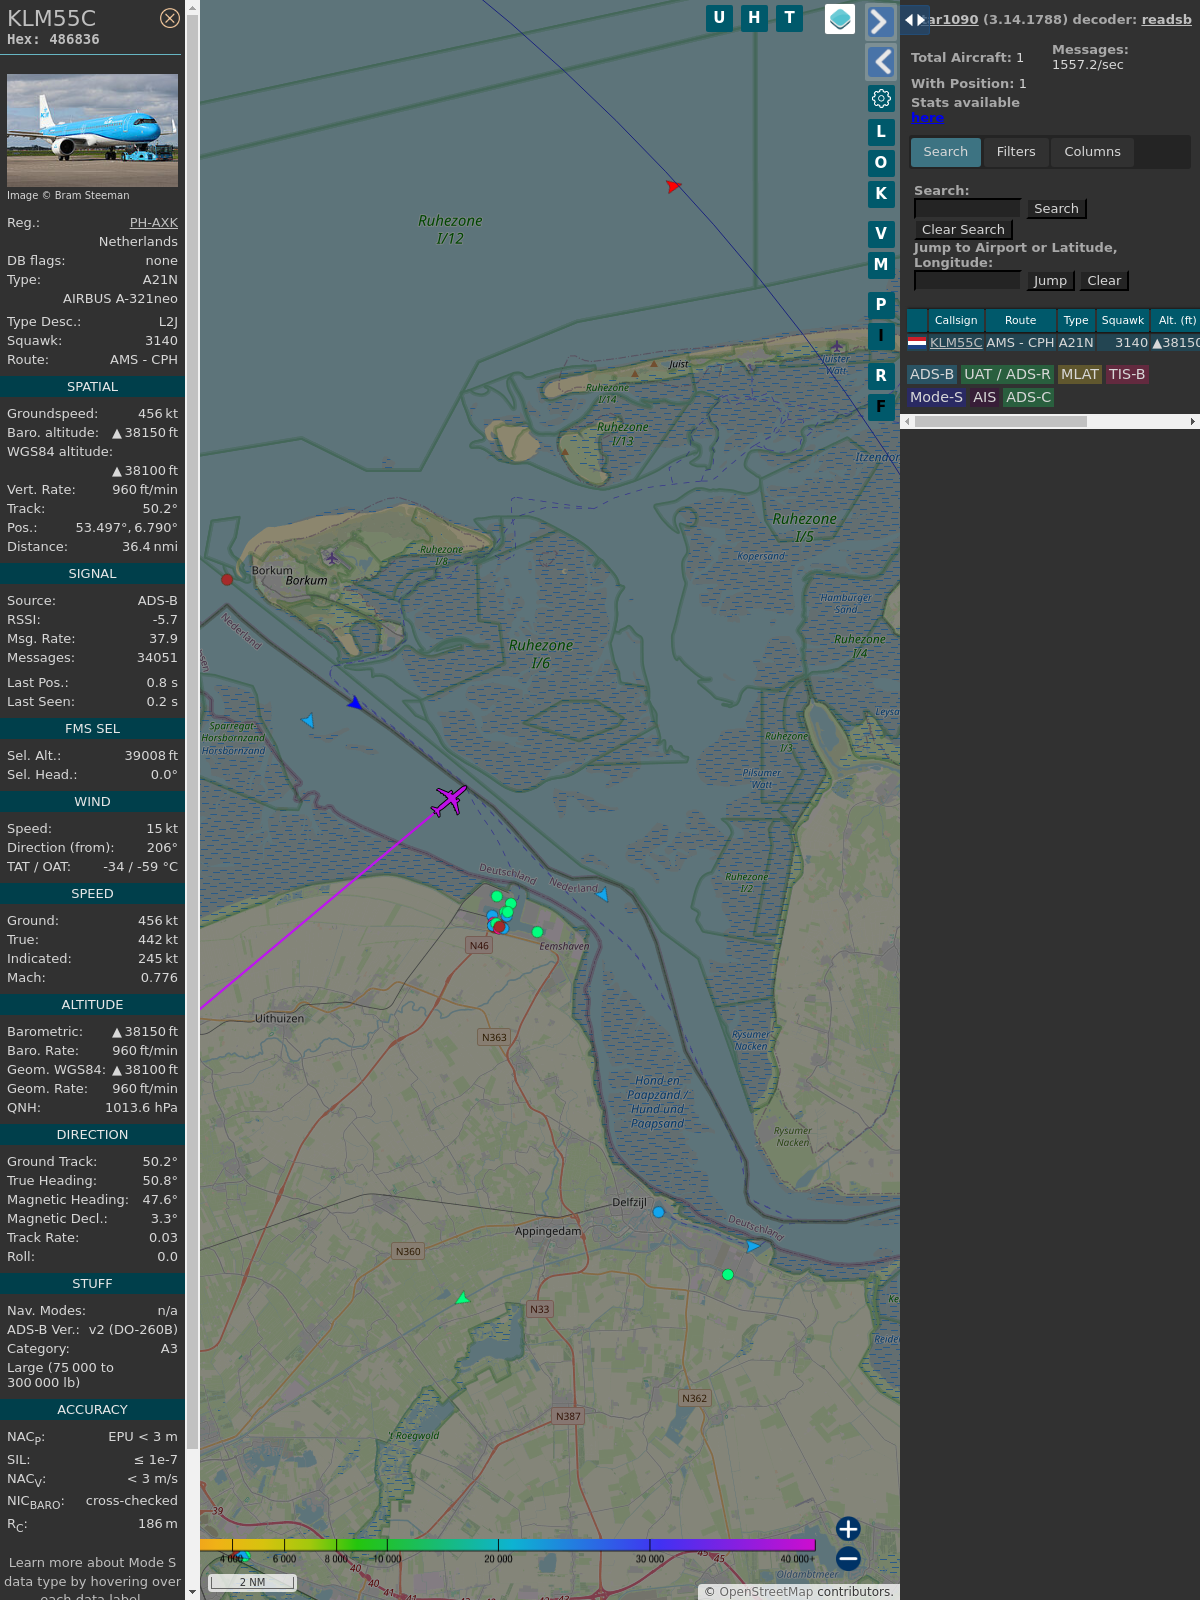Toggle the I map button

pyautogui.click(x=881, y=336)
